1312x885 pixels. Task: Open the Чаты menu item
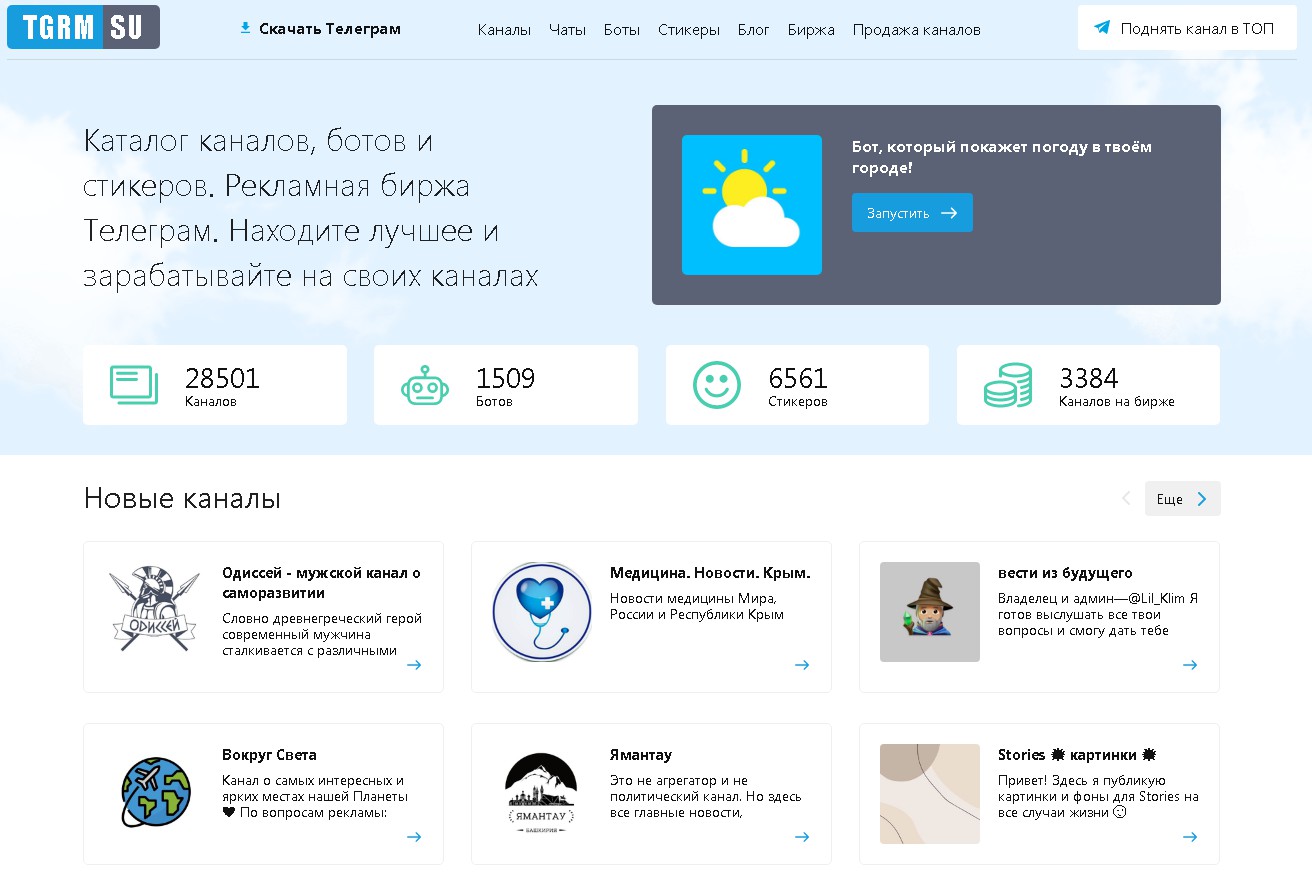568,30
